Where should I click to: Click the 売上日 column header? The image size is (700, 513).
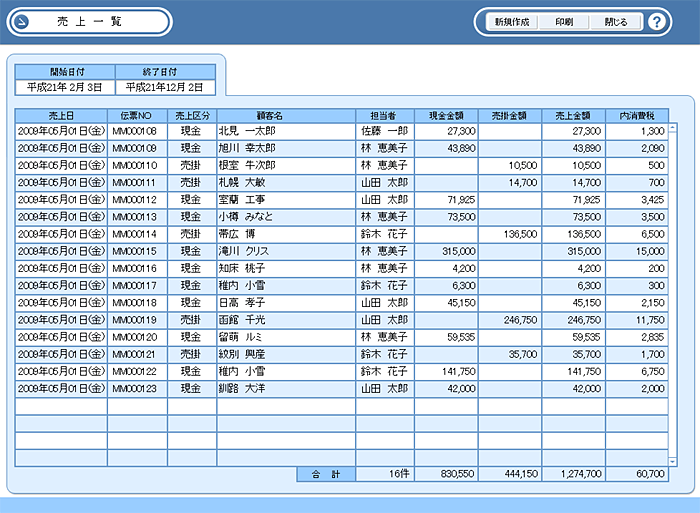pos(61,115)
